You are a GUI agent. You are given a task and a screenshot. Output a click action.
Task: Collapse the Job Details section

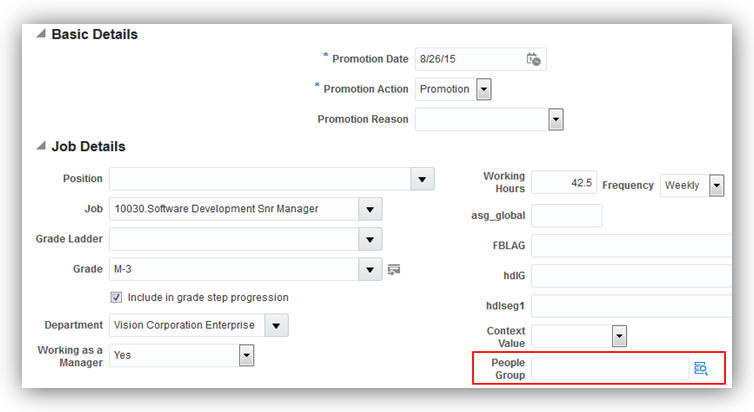click(x=41, y=146)
